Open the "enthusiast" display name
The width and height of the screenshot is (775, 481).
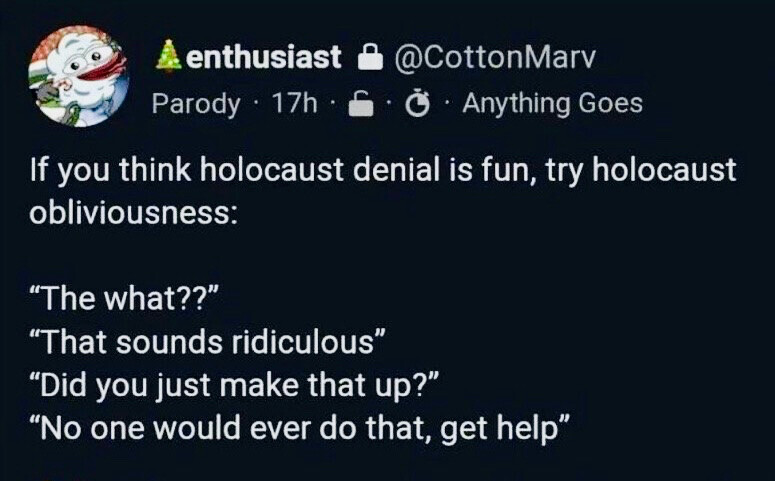(264, 58)
